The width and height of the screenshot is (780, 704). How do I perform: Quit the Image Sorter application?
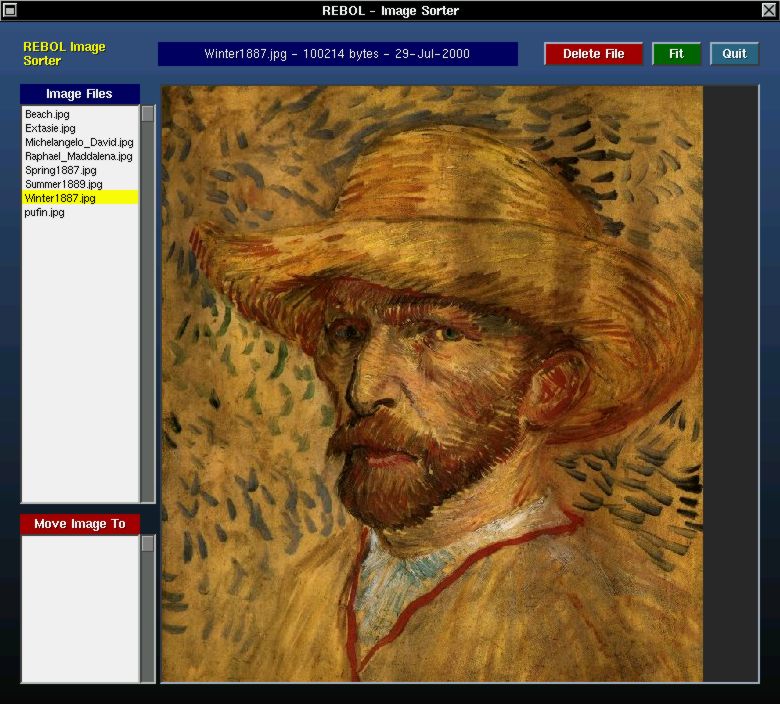pos(734,54)
